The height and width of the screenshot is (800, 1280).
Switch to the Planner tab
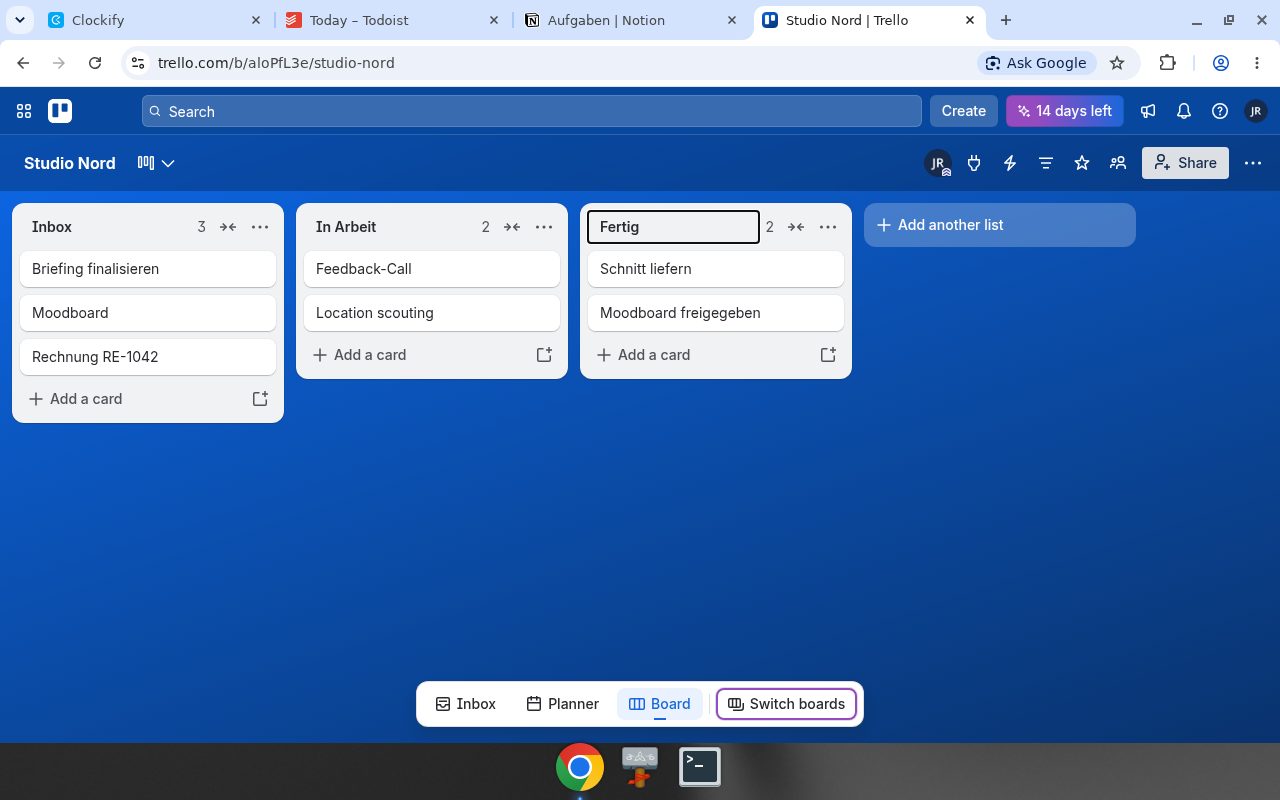563,704
